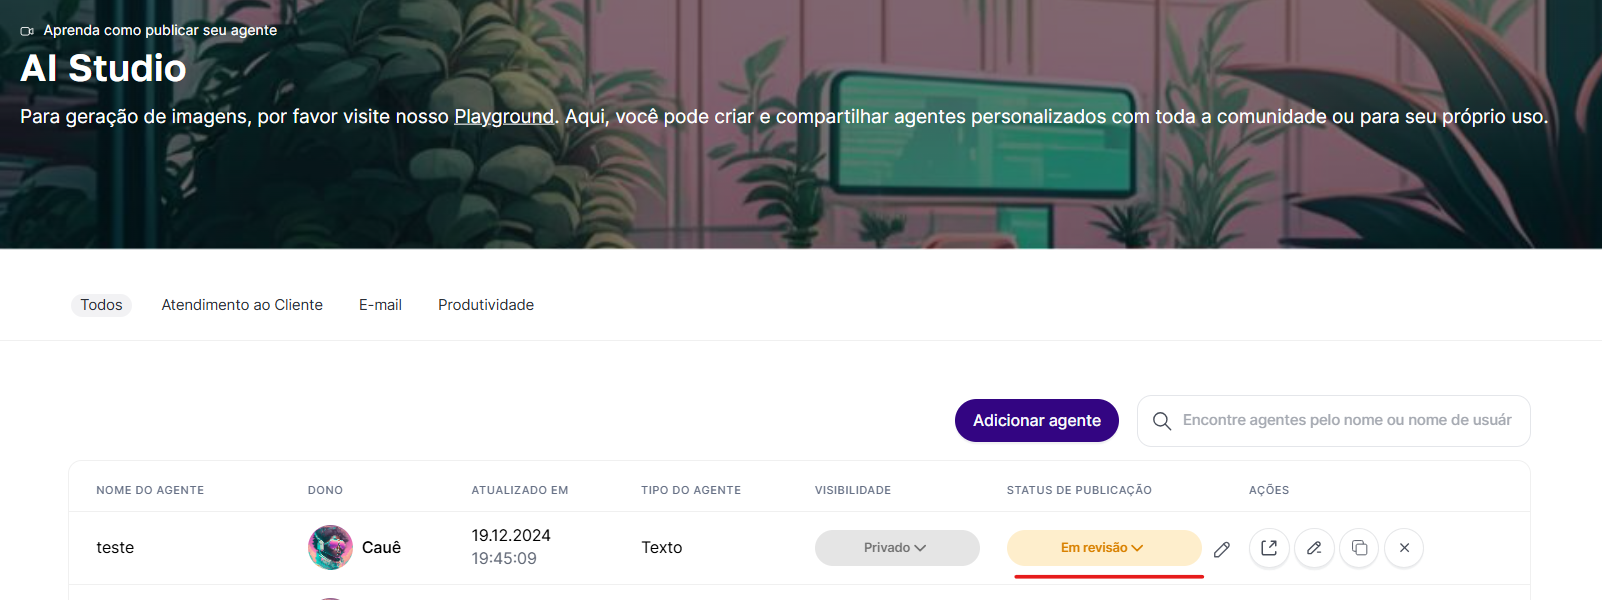Image resolution: width=1602 pixels, height=600 pixels.
Task: Click the magnifying glass search icon
Action: (x=1162, y=421)
